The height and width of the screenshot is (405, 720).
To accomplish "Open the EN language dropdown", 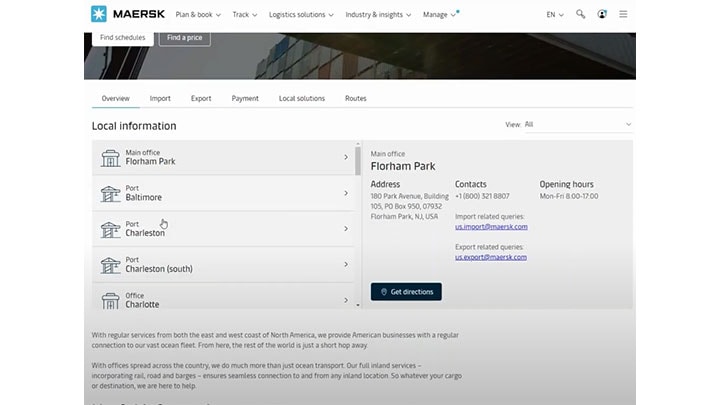I will 556,15.
